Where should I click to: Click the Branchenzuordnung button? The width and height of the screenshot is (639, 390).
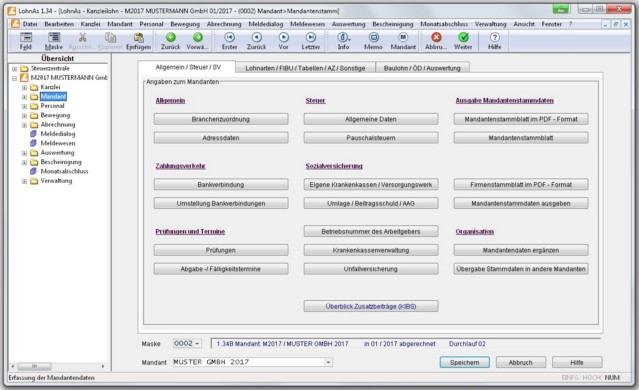221,119
